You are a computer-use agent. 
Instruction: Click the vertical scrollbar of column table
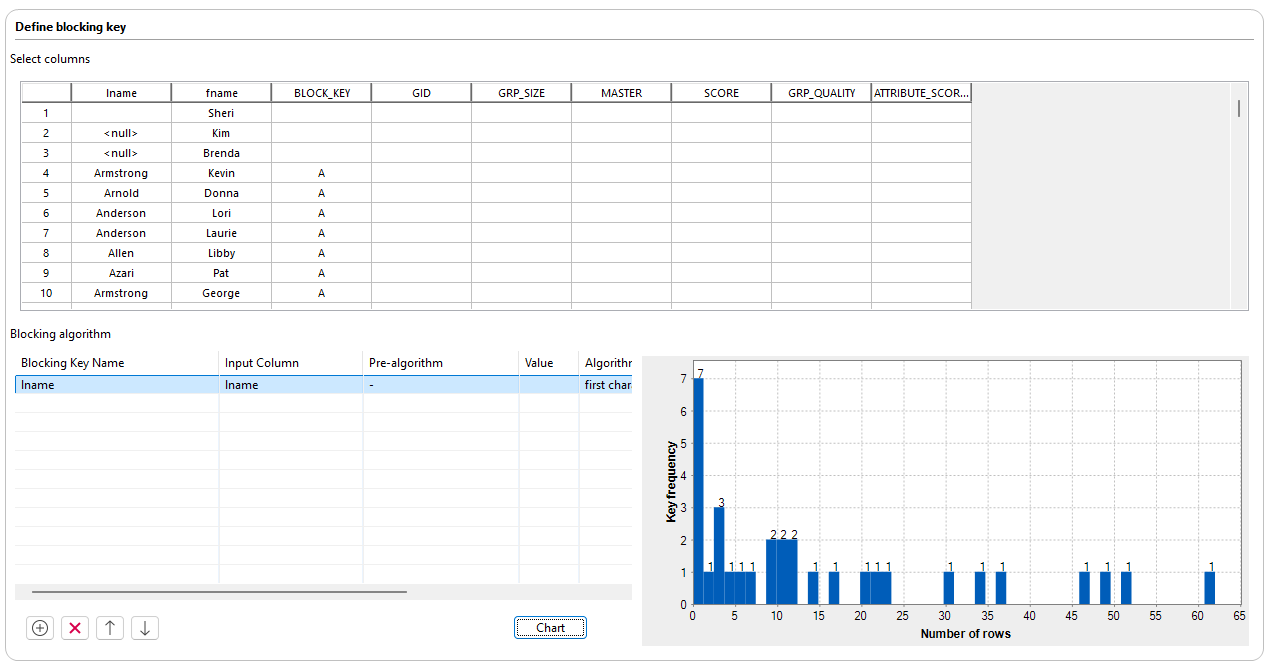(1239, 109)
